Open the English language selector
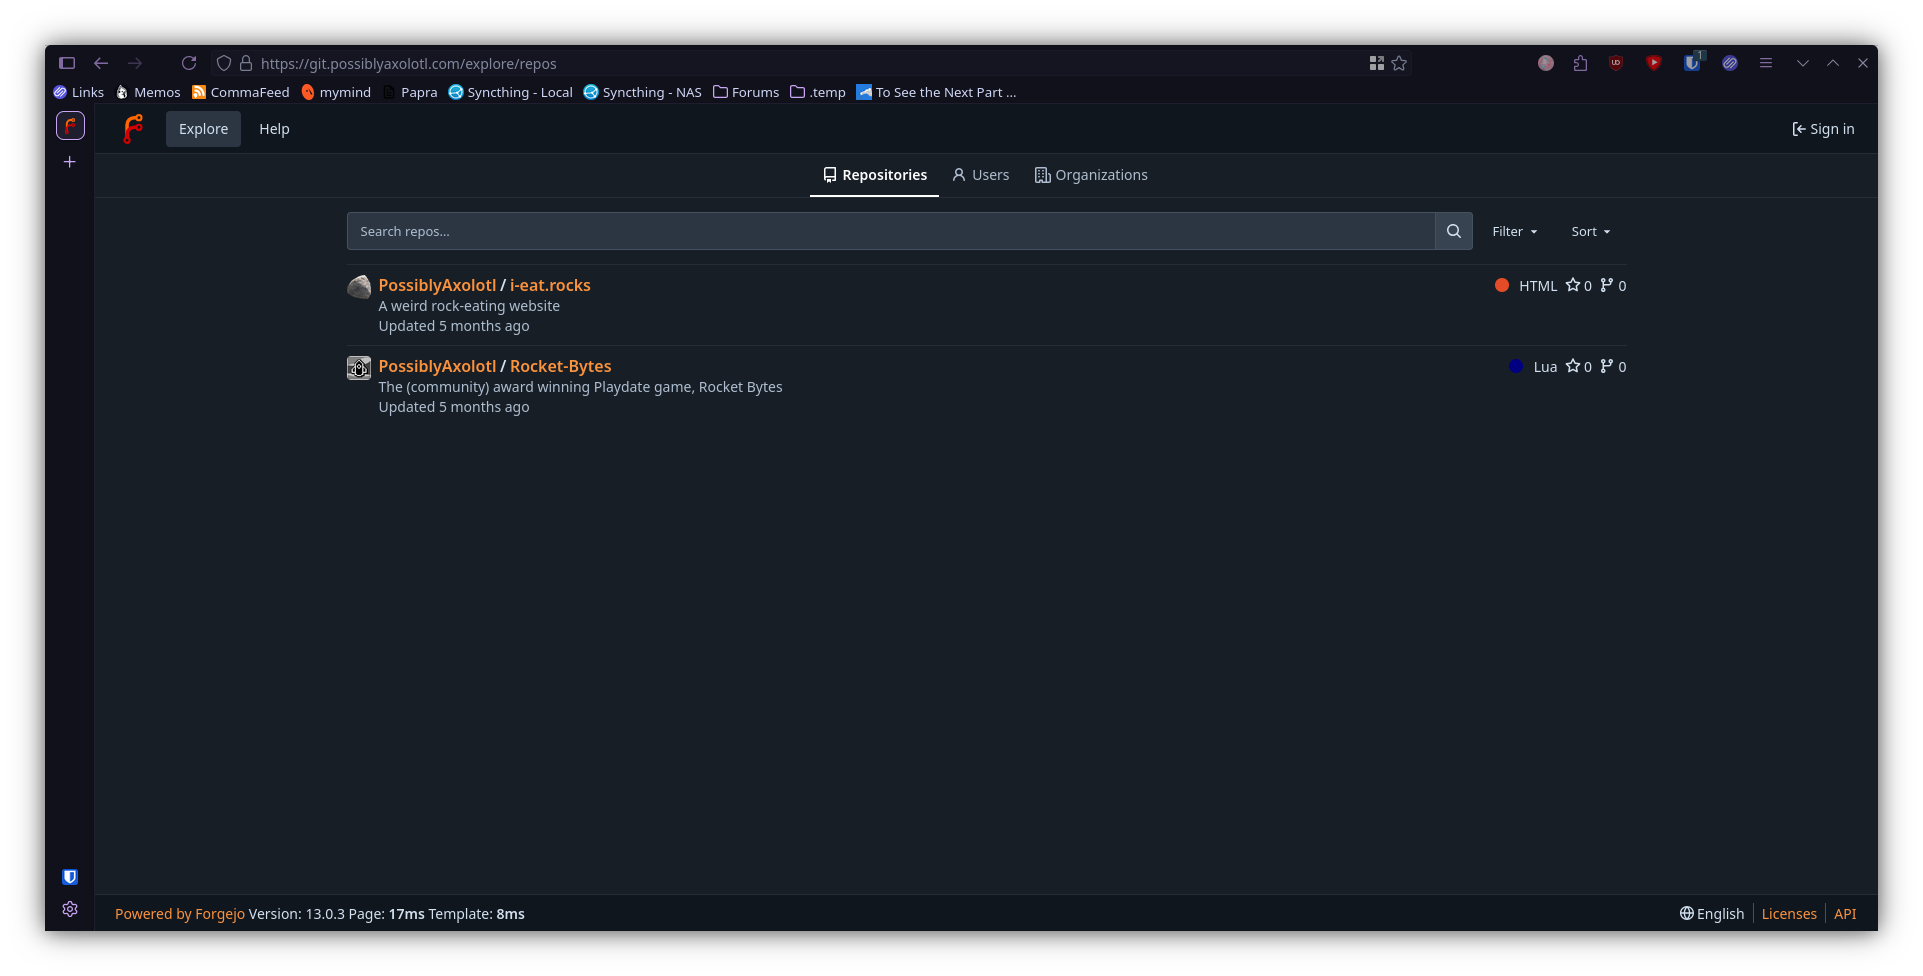 tap(1711, 914)
